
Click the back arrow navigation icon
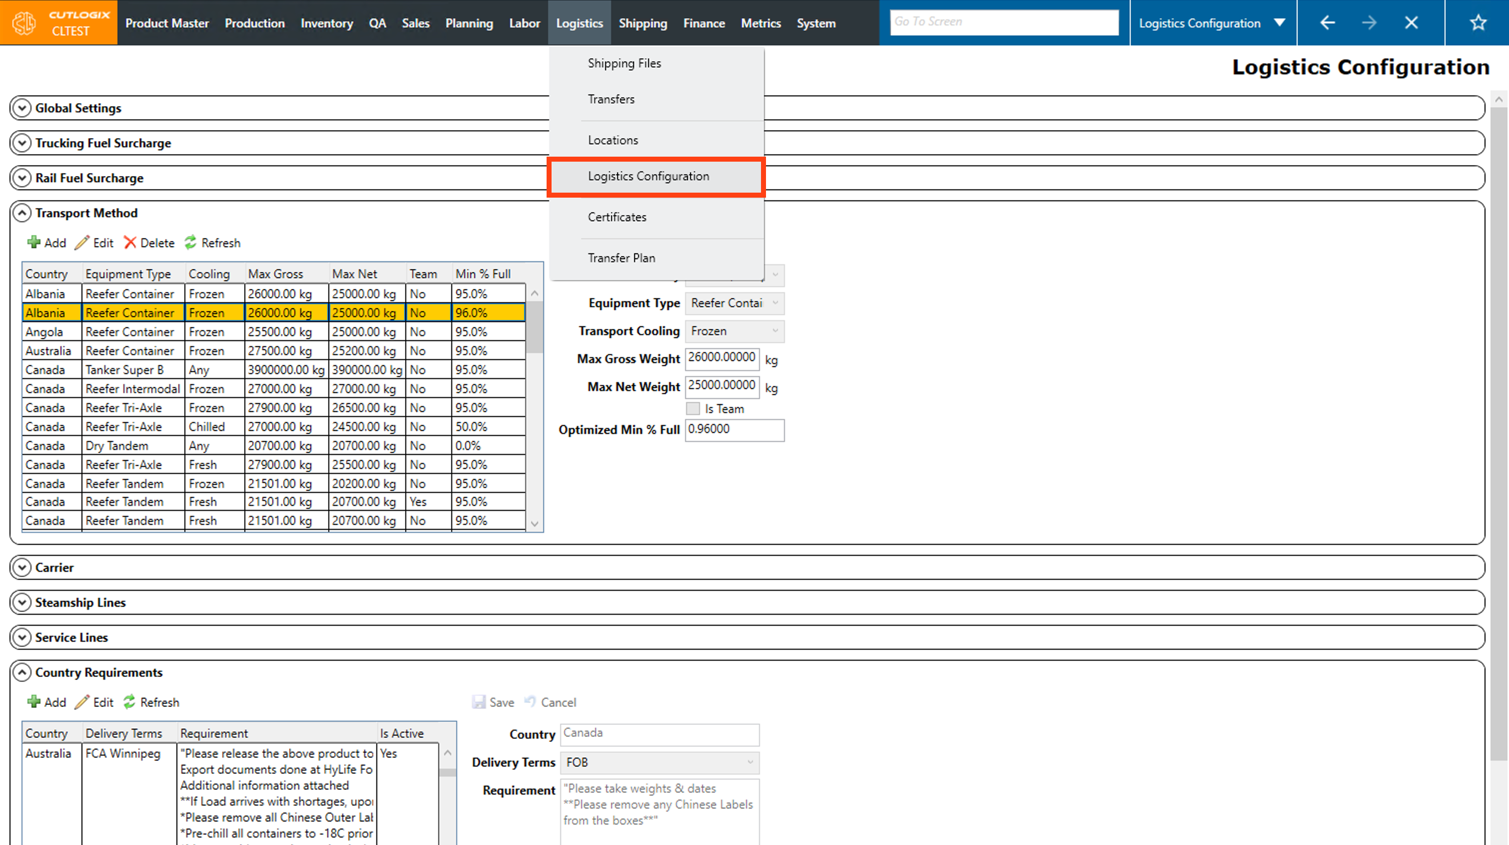click(1327, 23)
